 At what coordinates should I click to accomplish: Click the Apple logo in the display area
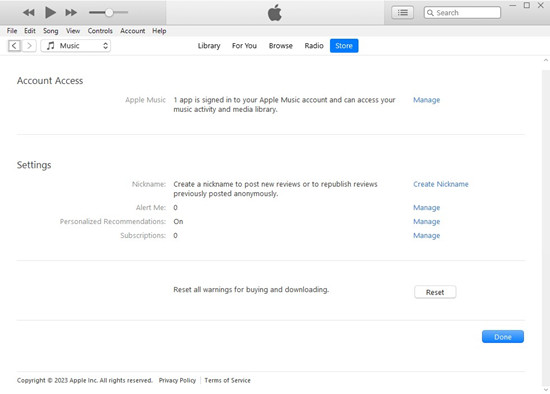point(275,13)
